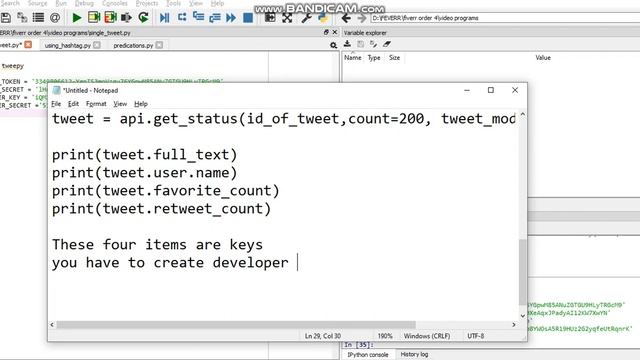Screen dimensions: 640x360
Task: Run the file with the green play button
Action: [76, 18]
